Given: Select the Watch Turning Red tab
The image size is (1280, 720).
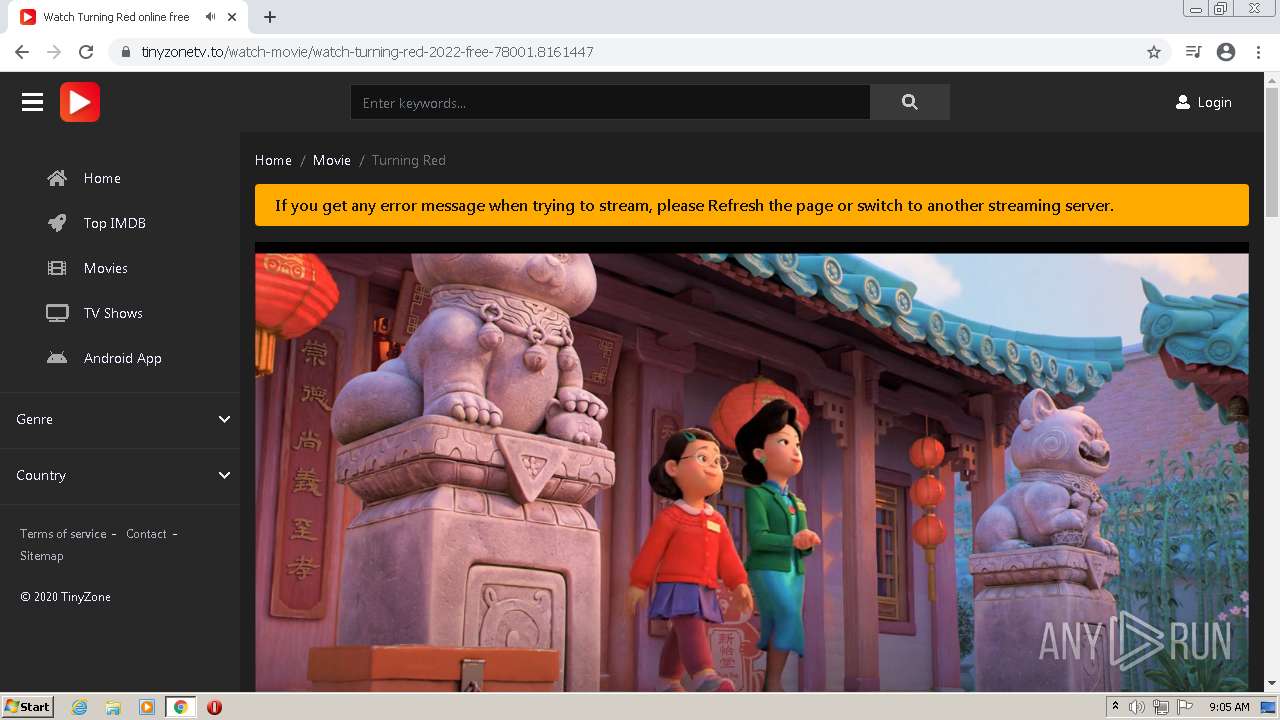Looking at the screenshot, I should pos(130,17).
